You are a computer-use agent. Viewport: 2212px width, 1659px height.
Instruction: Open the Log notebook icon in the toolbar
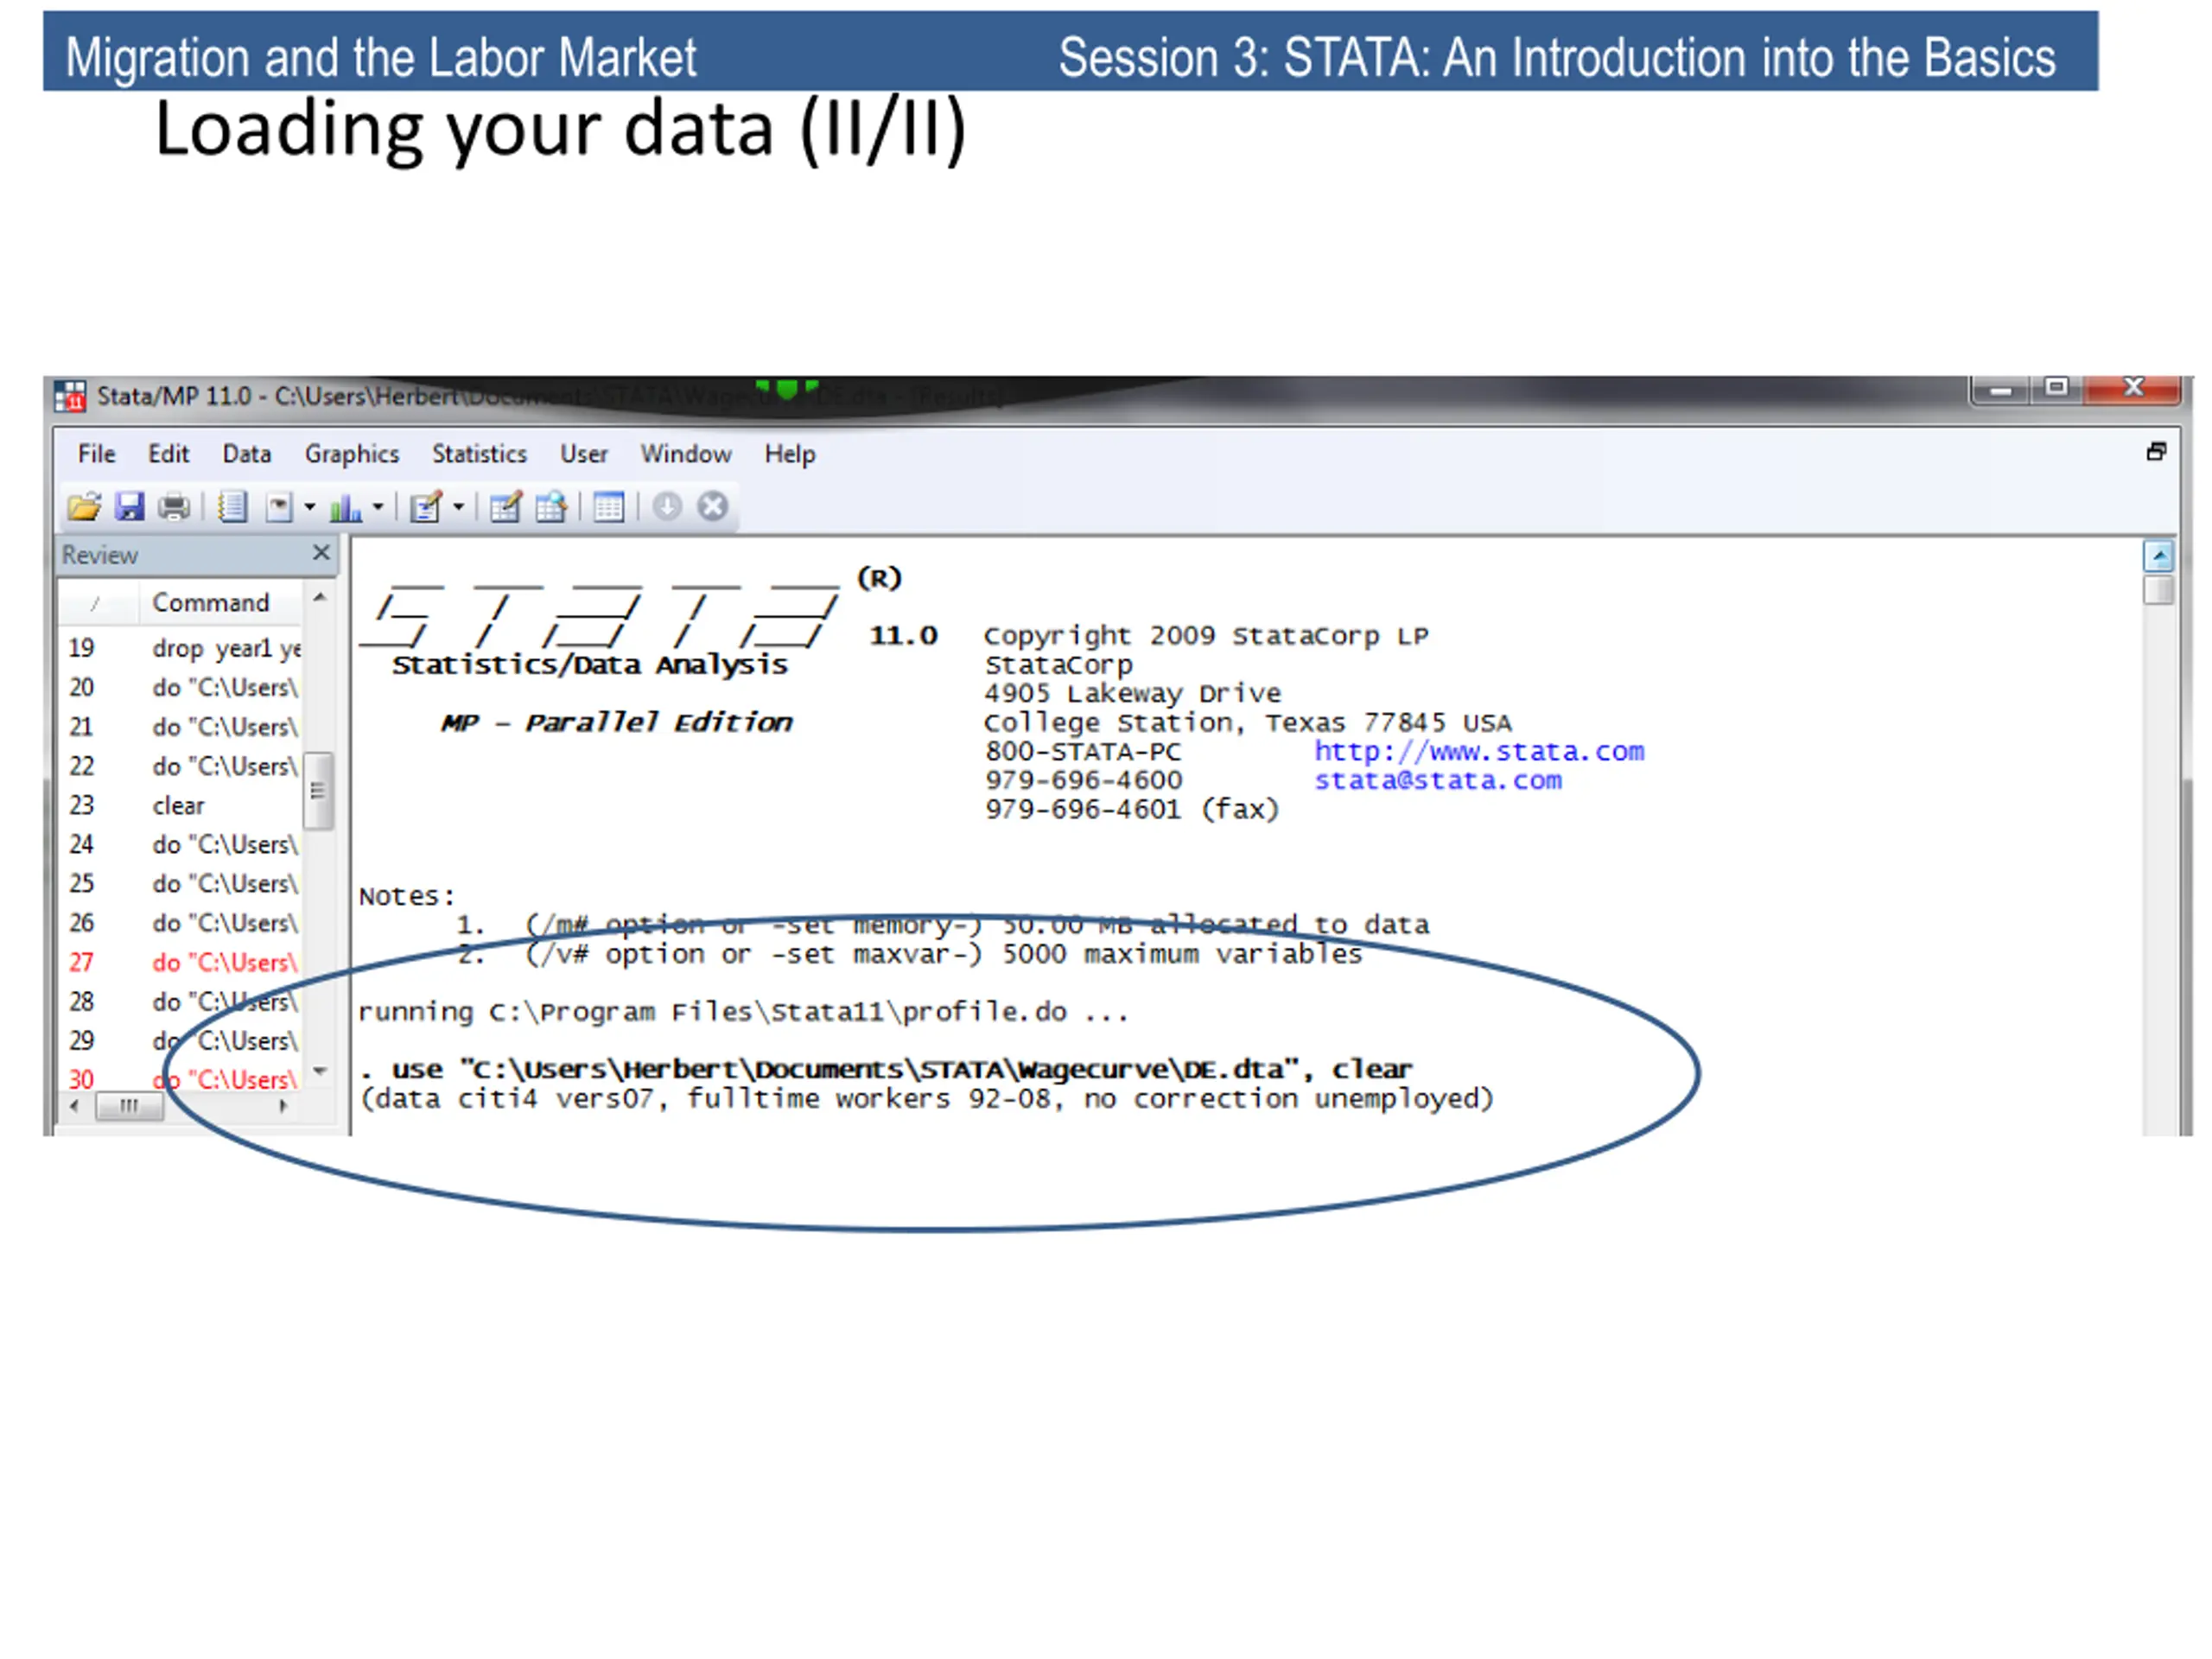[232, 507]
